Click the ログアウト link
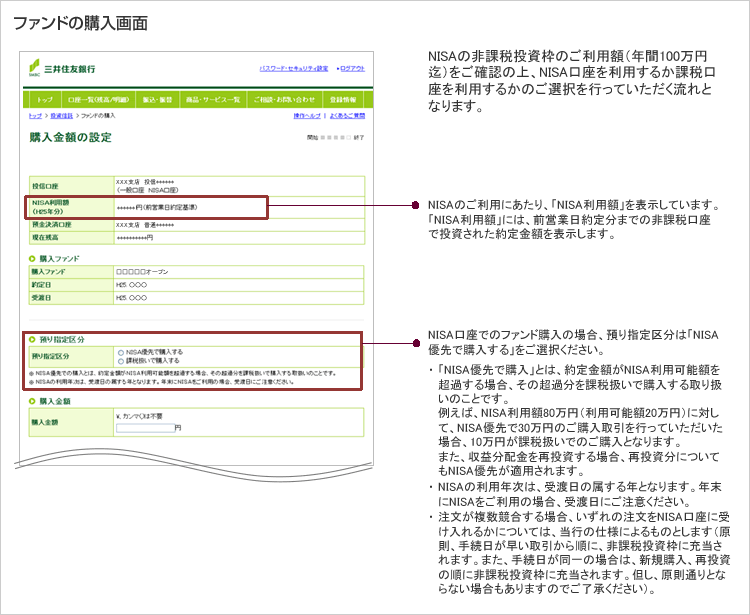This screenshot has width=750, height=615. [352, 68]
